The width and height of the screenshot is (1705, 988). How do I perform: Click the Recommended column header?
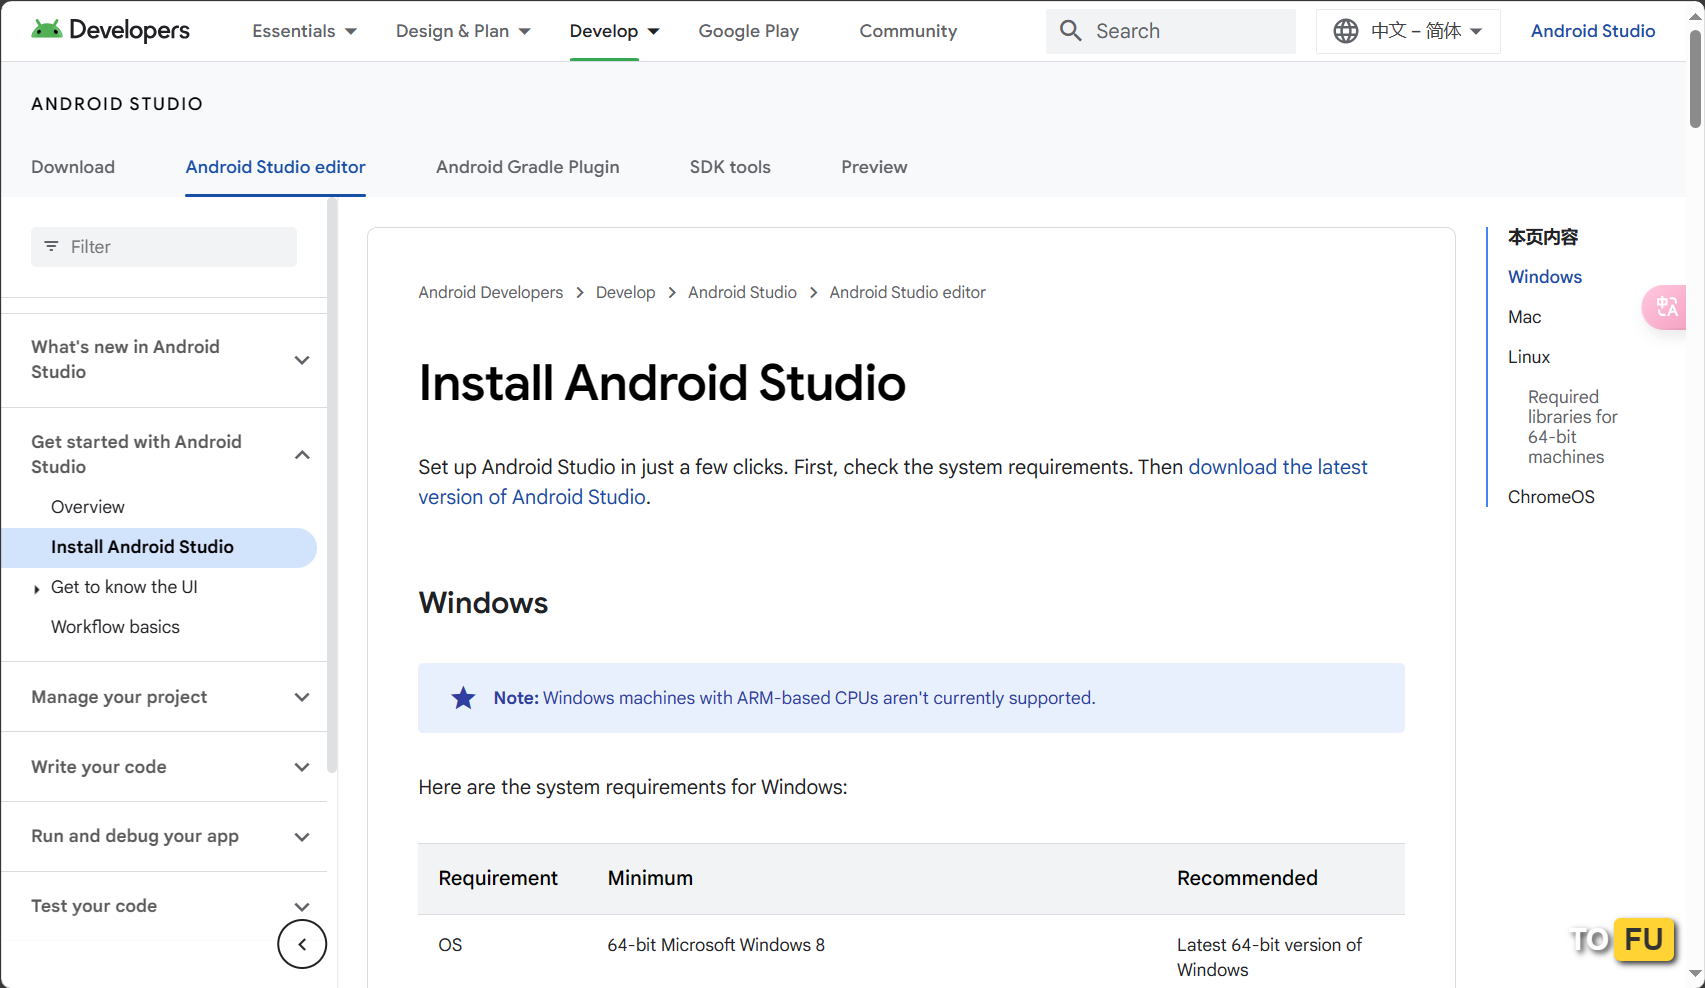1247,878
